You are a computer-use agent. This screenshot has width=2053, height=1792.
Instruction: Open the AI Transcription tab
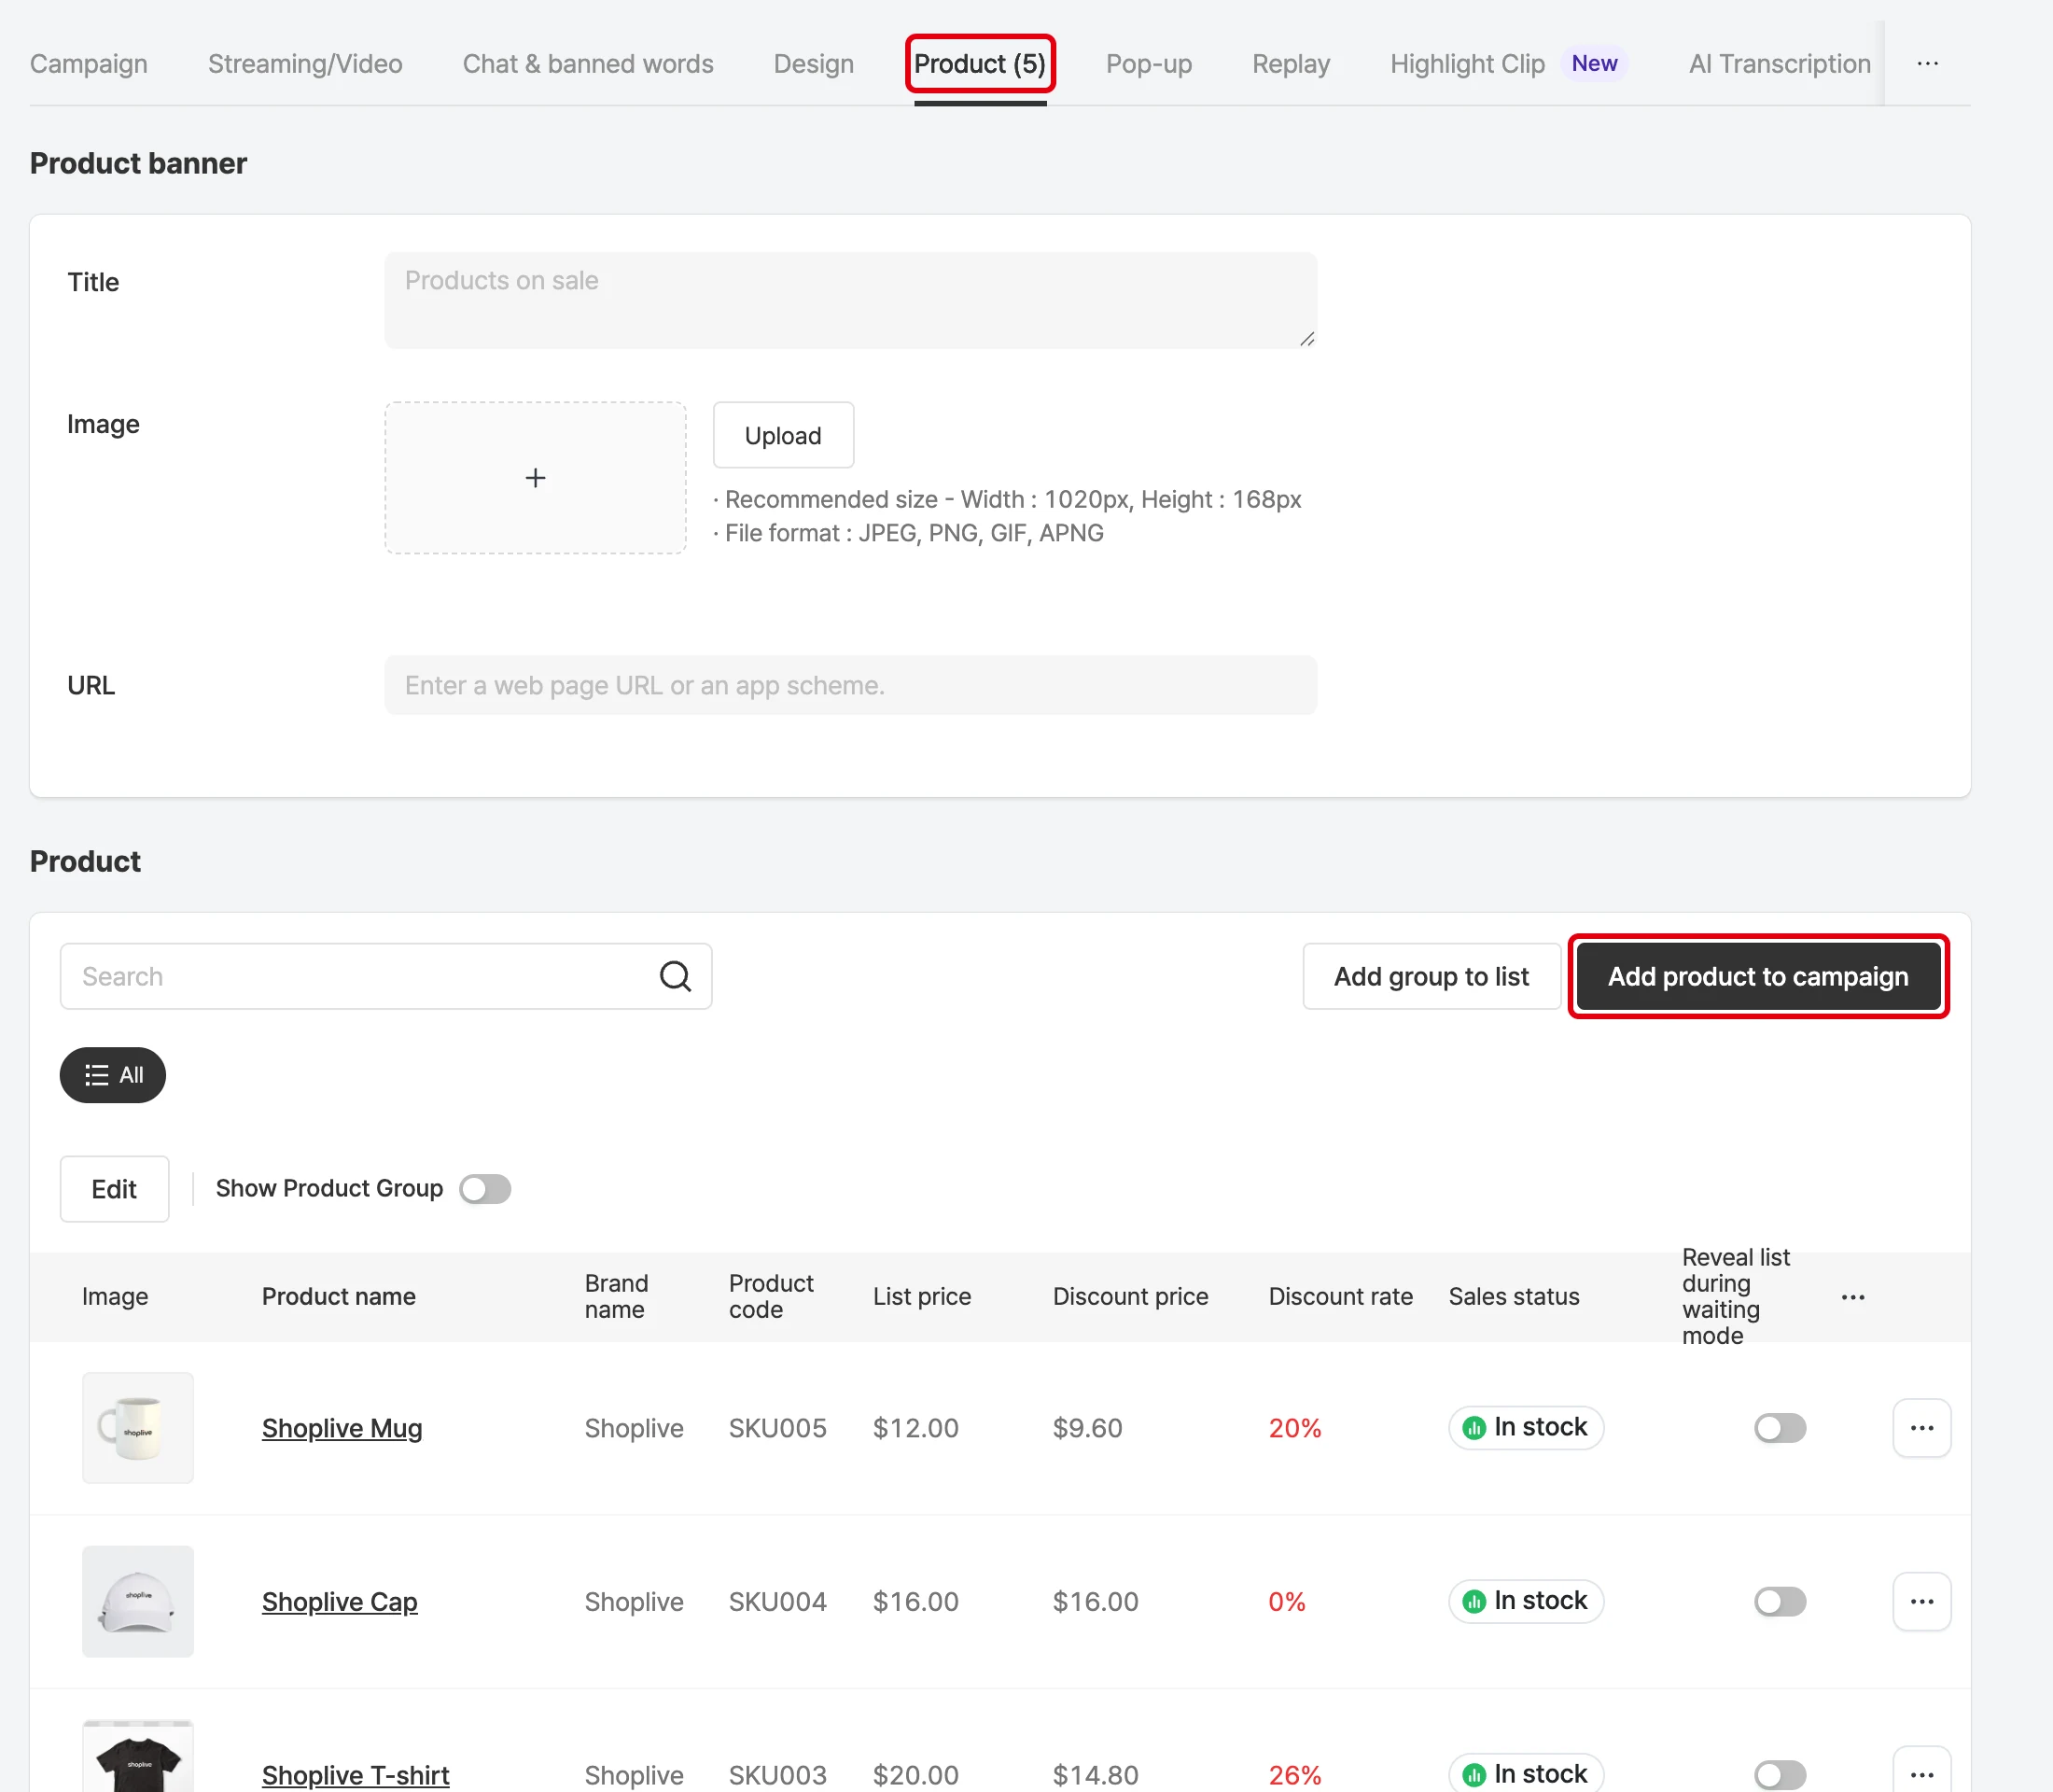click(x=1779, y=64)
